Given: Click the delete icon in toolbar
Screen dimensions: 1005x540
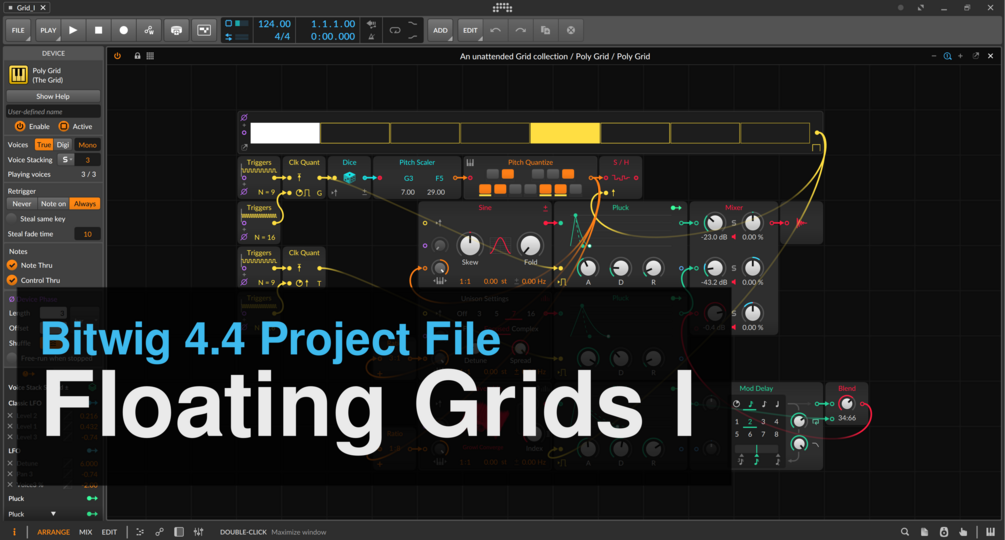Looking at the screenshot, I should click(x=570, y=30).
